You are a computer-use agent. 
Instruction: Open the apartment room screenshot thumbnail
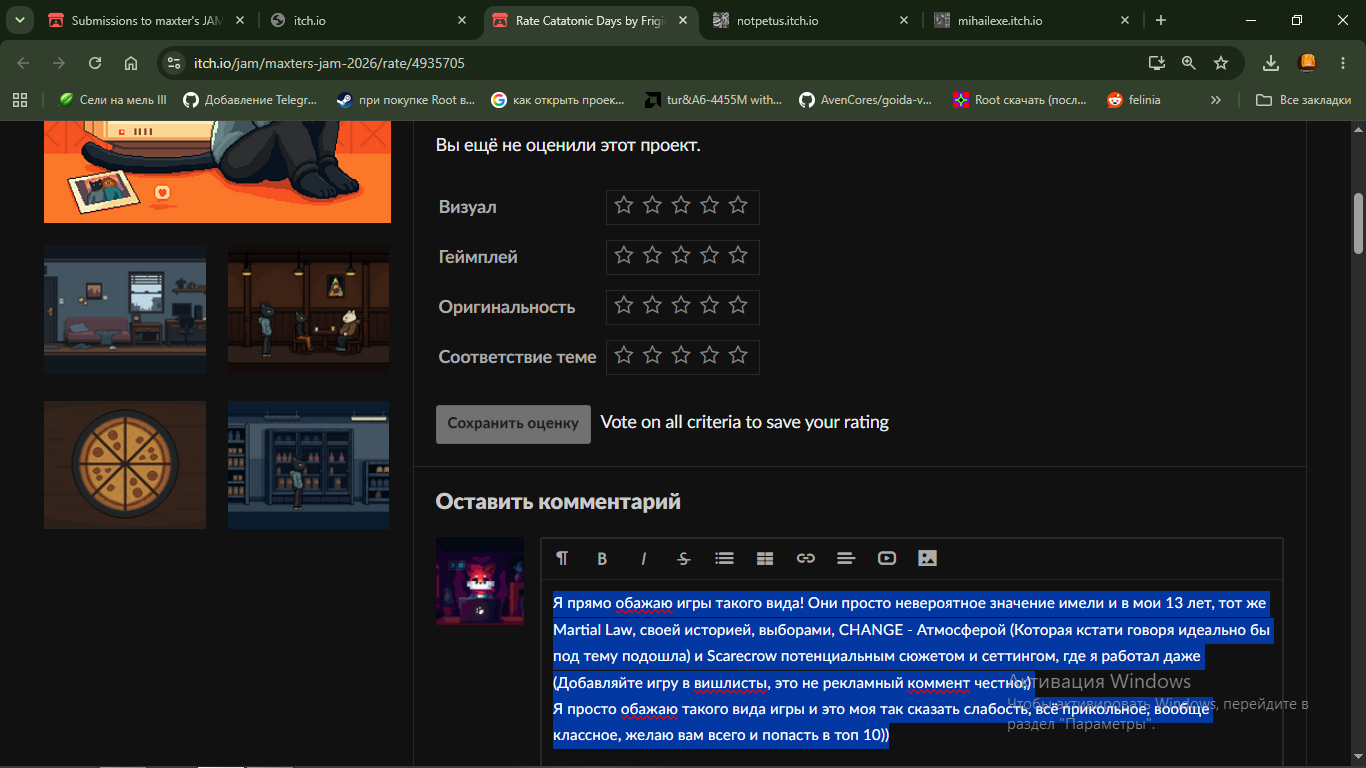125,309
